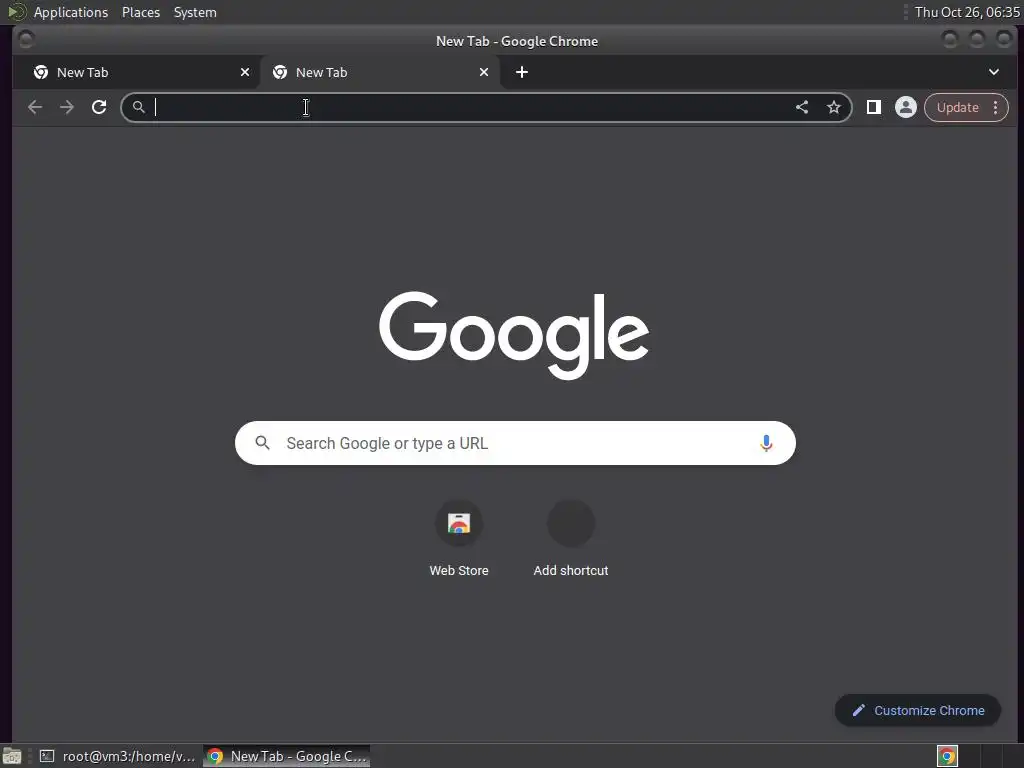
Task: Close the first New Tab
Action: pyautogui.click(x=245, y=72)
